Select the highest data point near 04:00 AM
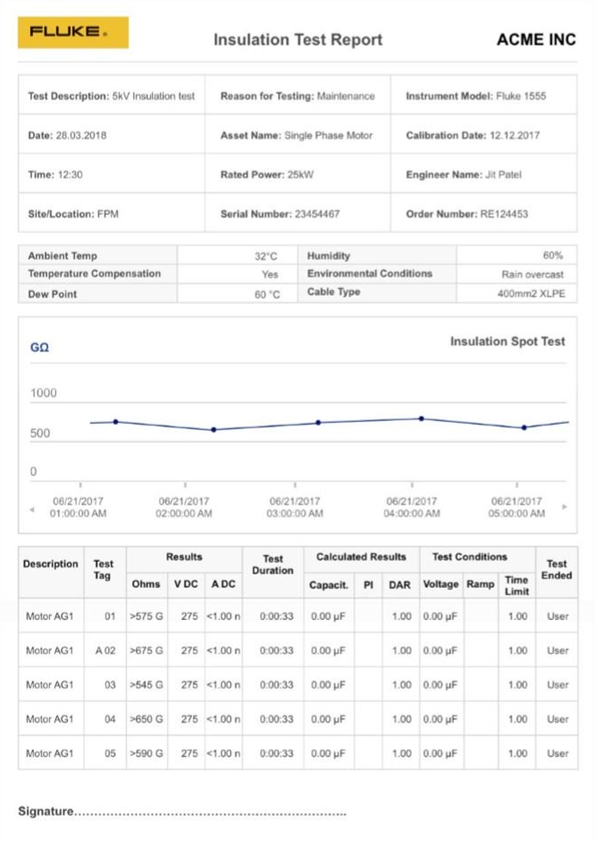 pos(422,418)
